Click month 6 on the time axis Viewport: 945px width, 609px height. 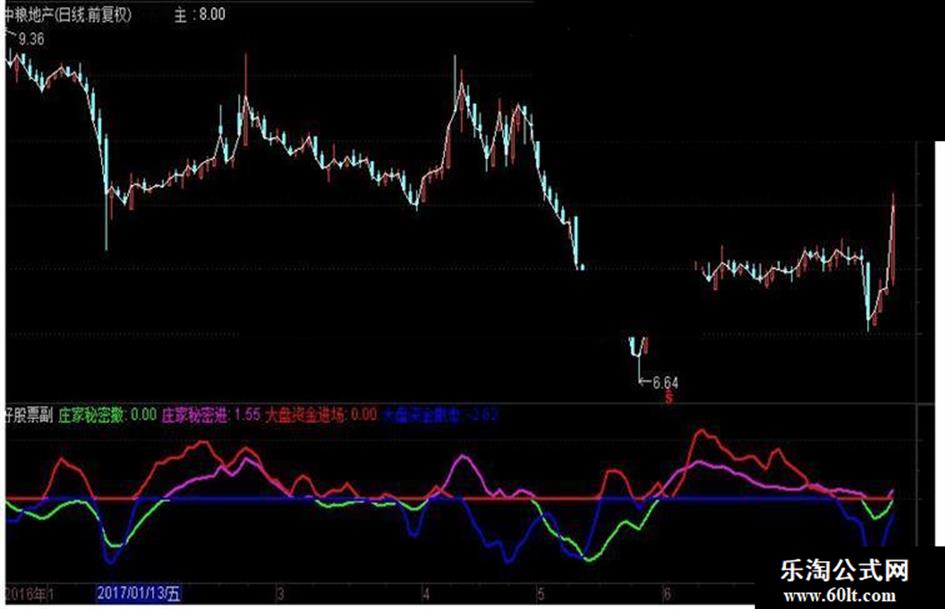(667, 593)
